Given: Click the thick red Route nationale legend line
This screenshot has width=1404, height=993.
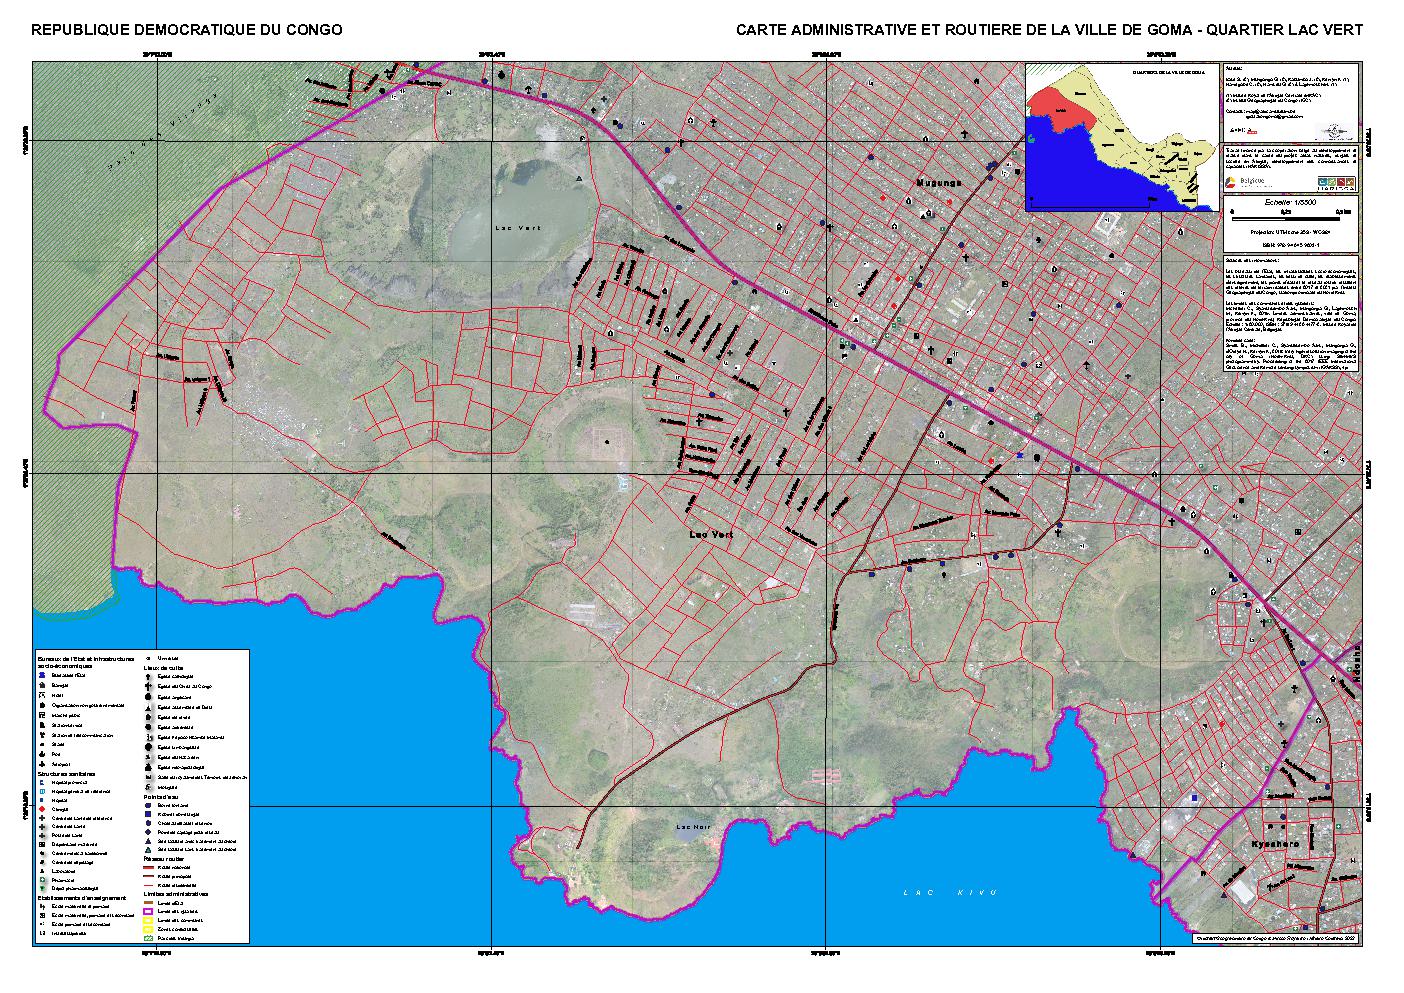Looking at the screenshot, I should coord(148,867).
